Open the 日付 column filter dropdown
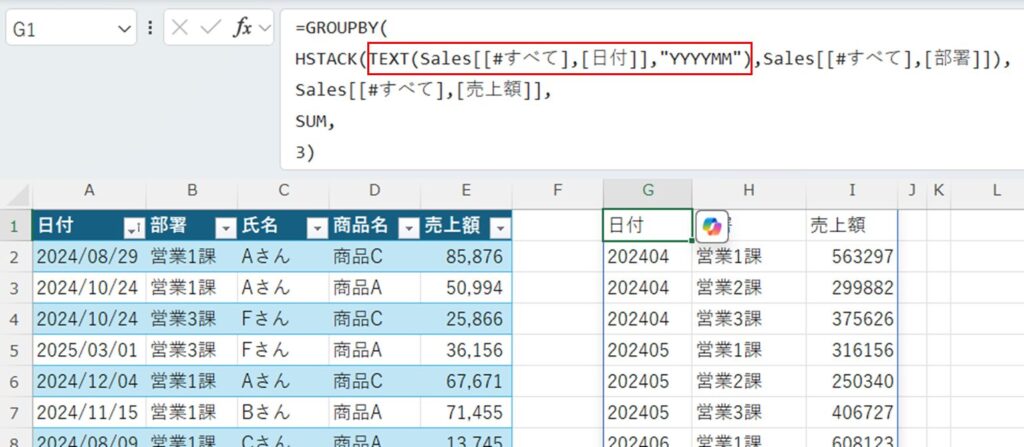Image resolution: width=1024 pixels, height=447 pixels. click(x=133, y=227)
